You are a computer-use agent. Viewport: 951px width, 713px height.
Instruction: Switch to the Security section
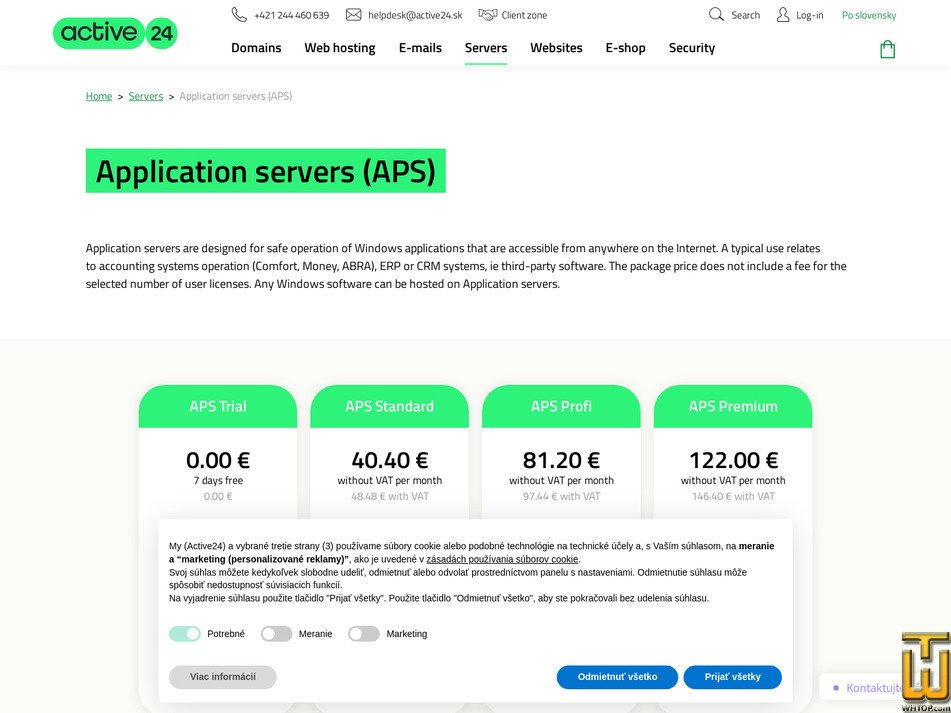point(691,48)
